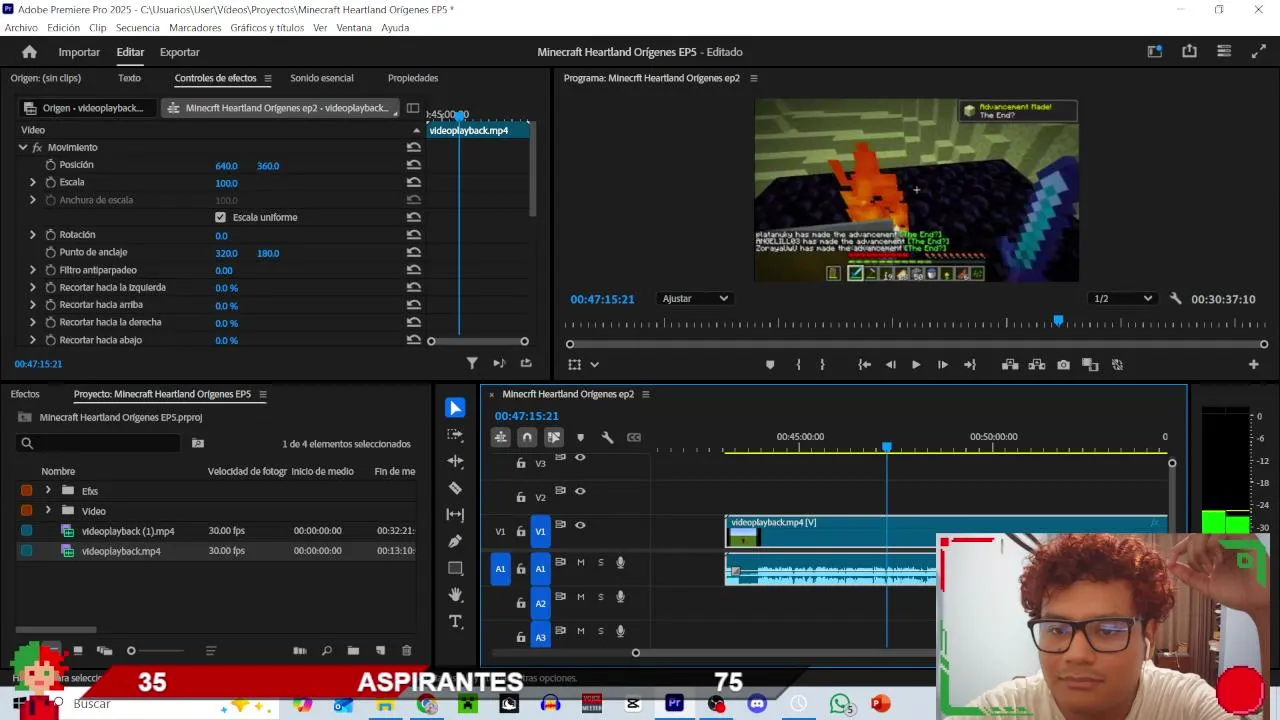Expand the Efxs bin
1280x720 pixels.
pyautogui.click(x=48, y=490)
